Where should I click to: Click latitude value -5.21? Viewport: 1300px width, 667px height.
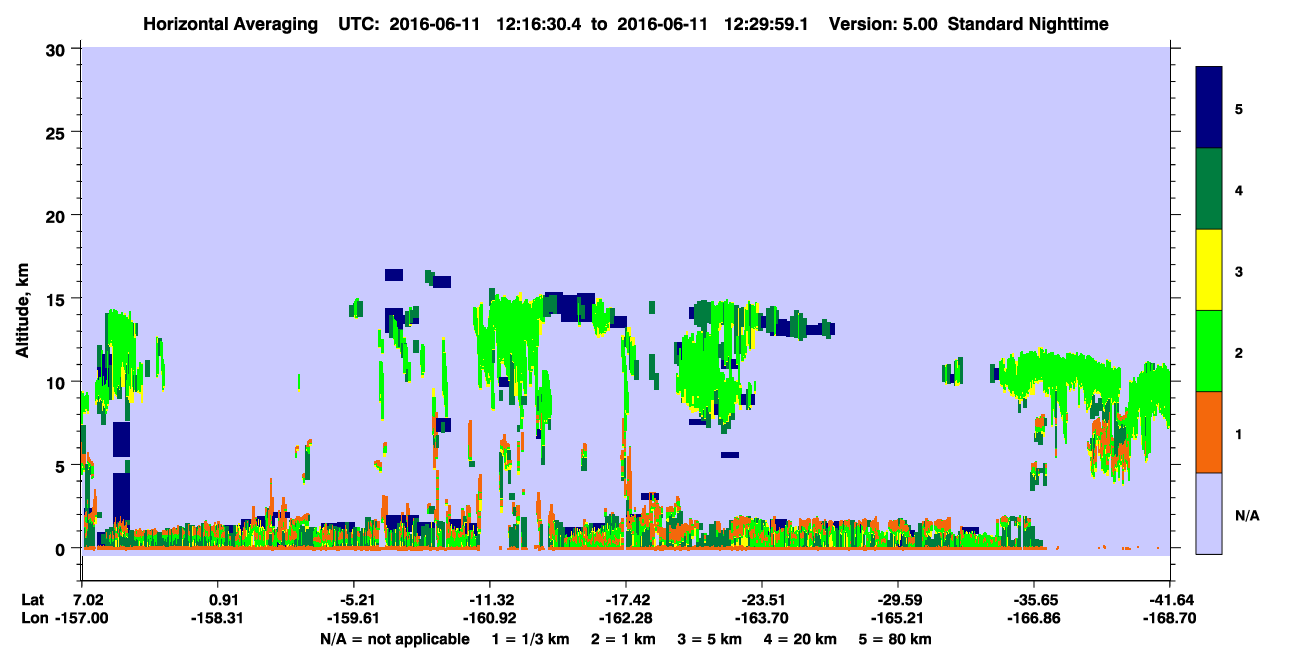click(359, 600)
